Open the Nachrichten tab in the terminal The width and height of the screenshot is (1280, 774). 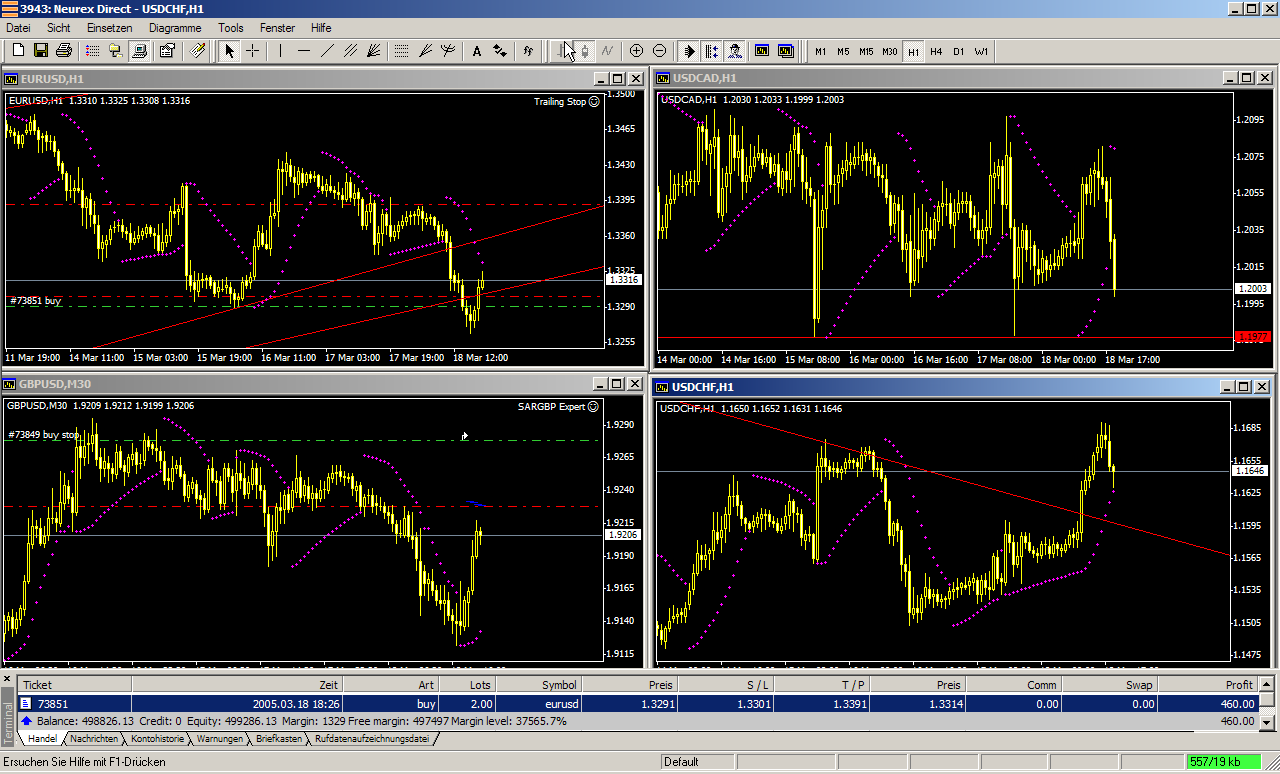coord(93,739)
